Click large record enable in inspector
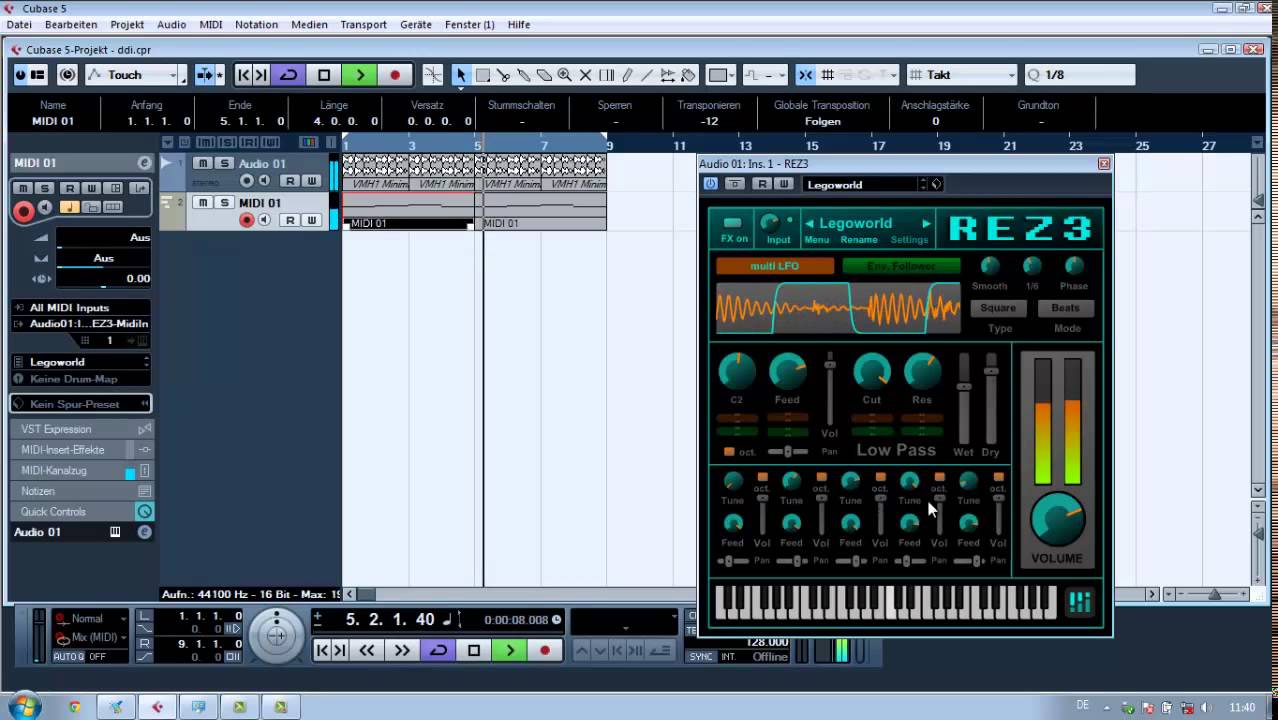The image size is (1278, 720). (23, 210)
